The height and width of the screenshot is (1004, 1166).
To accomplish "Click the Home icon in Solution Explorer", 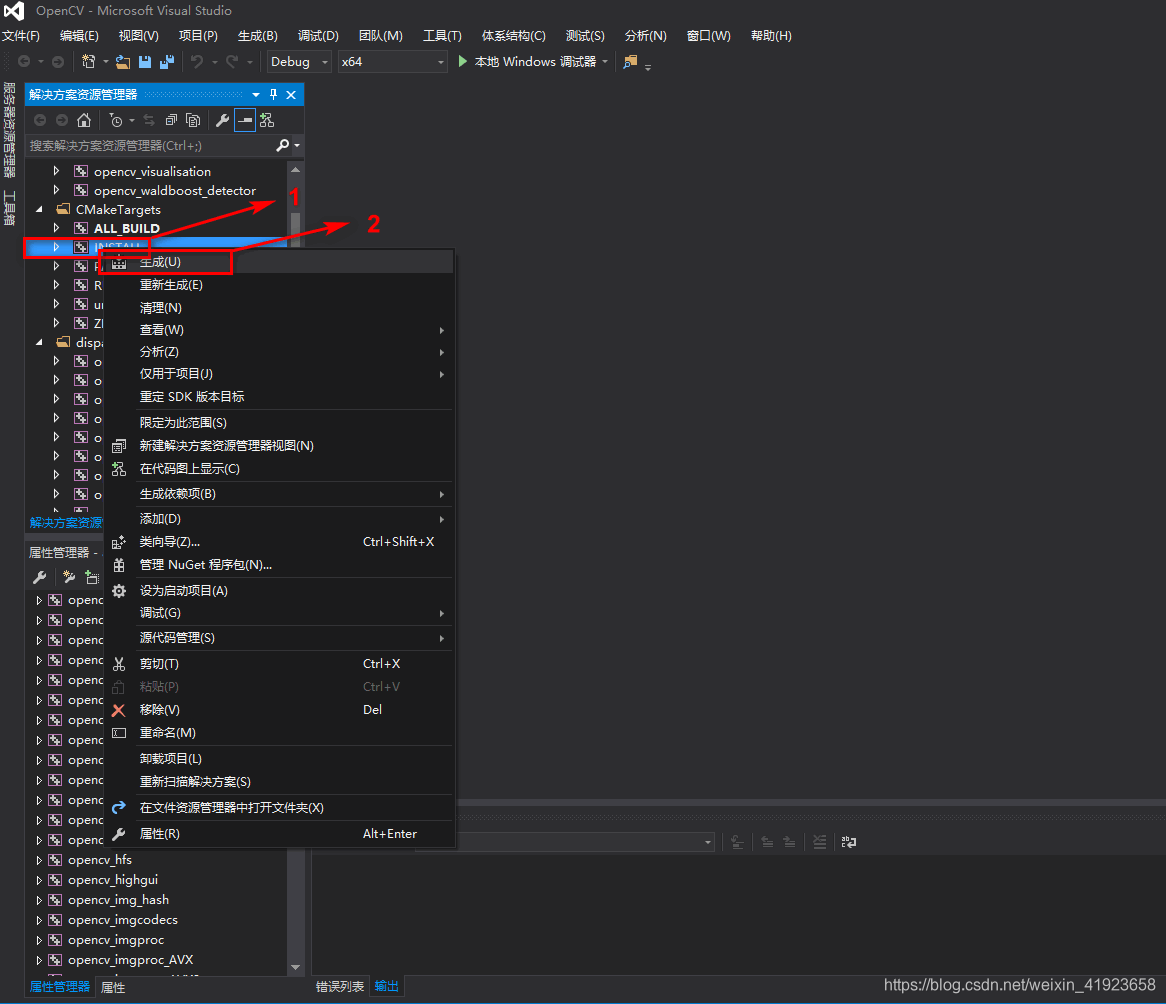I will (x=84, y=120).
